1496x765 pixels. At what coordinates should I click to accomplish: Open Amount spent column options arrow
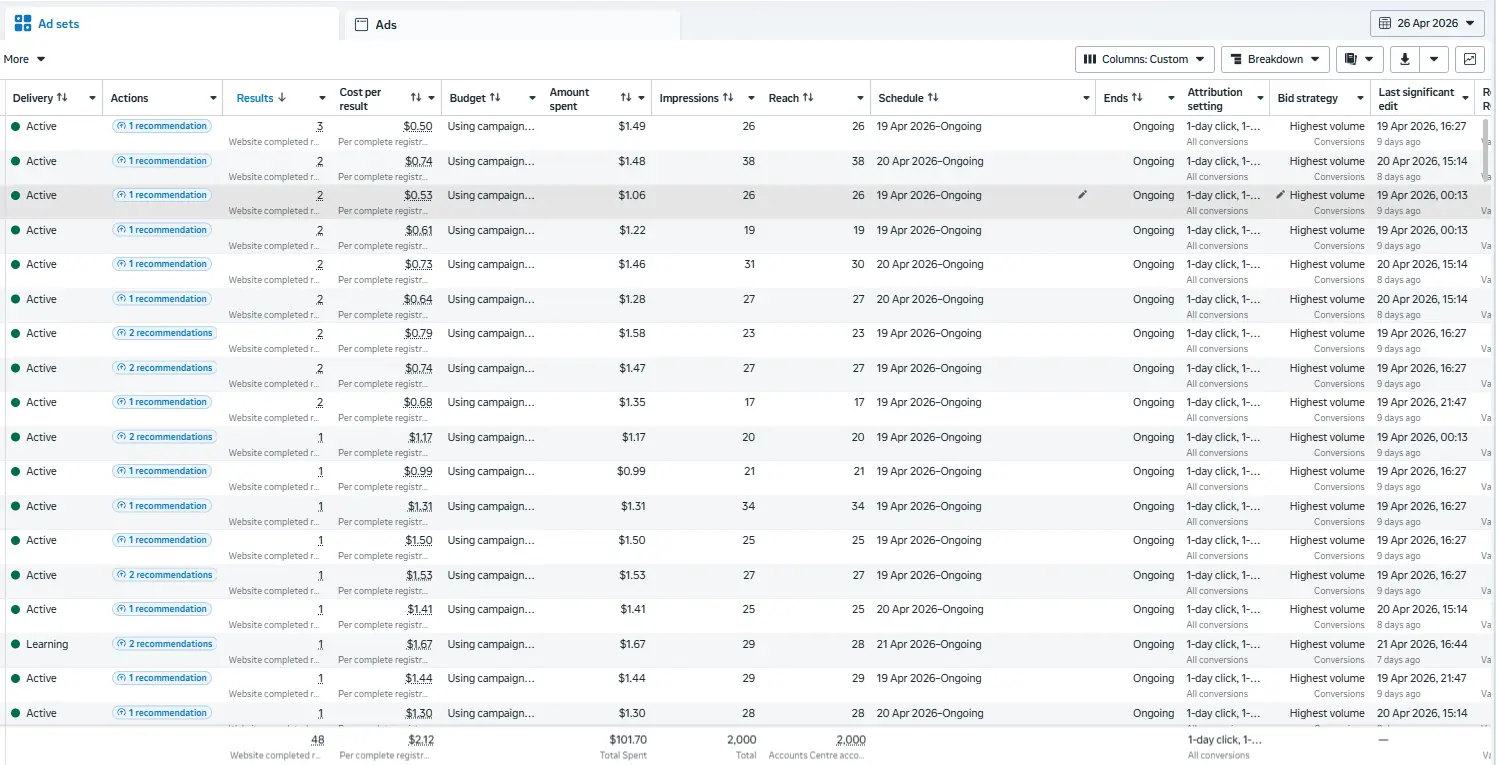(642, 98)
